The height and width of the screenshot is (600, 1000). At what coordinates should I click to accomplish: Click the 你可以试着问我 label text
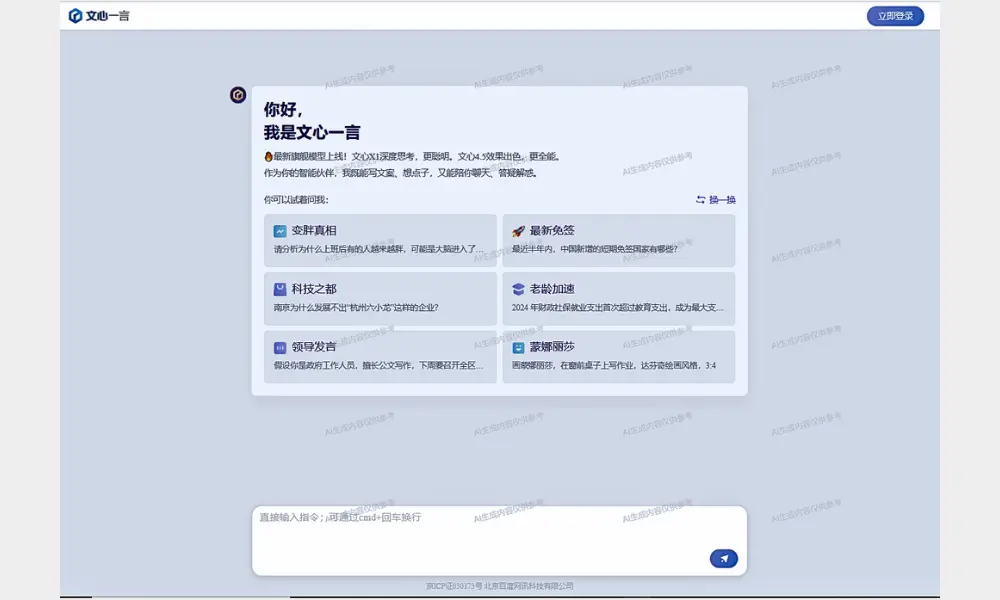[296, 200]
